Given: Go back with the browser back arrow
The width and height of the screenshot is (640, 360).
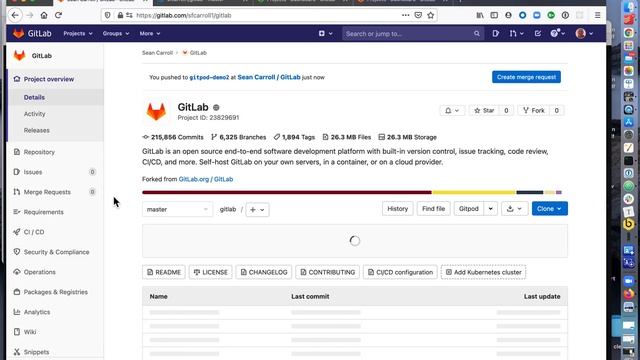Looking at the screenshot, I should point(15,15).
